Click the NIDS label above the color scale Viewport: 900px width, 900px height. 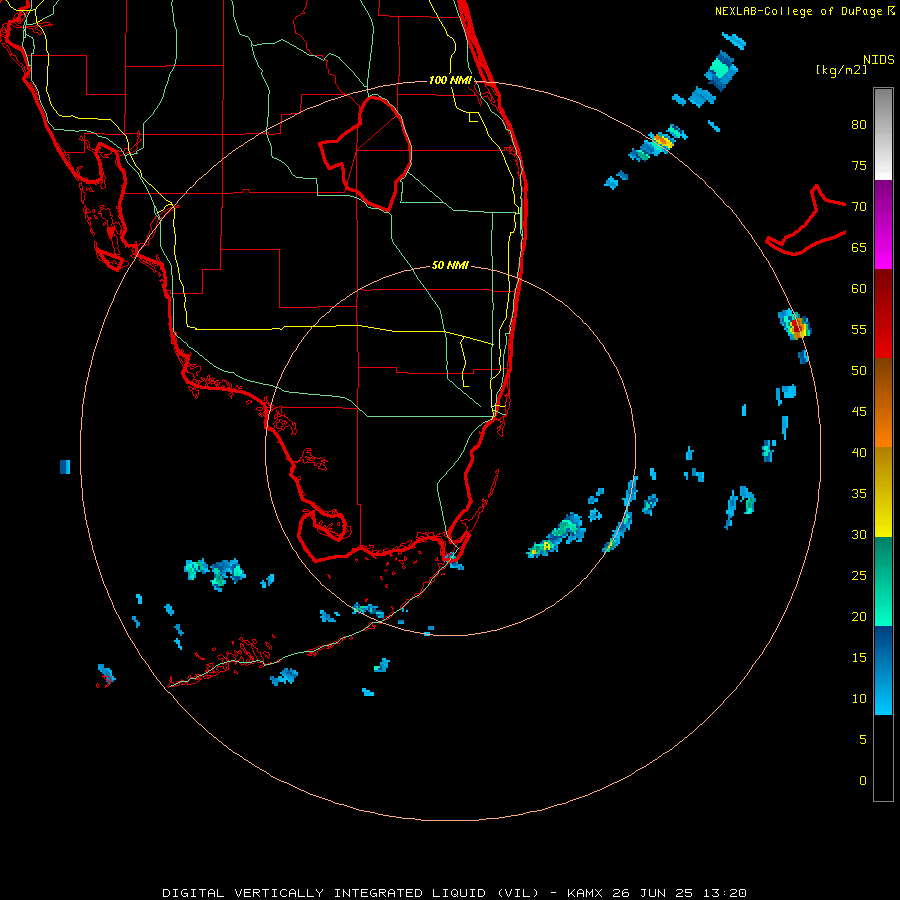pos(878,60)
